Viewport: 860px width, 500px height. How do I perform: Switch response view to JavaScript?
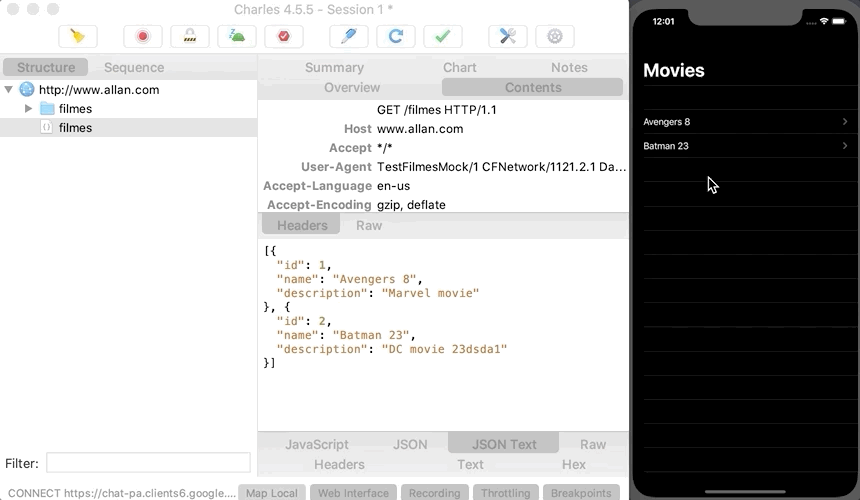[x=316, y=444]
